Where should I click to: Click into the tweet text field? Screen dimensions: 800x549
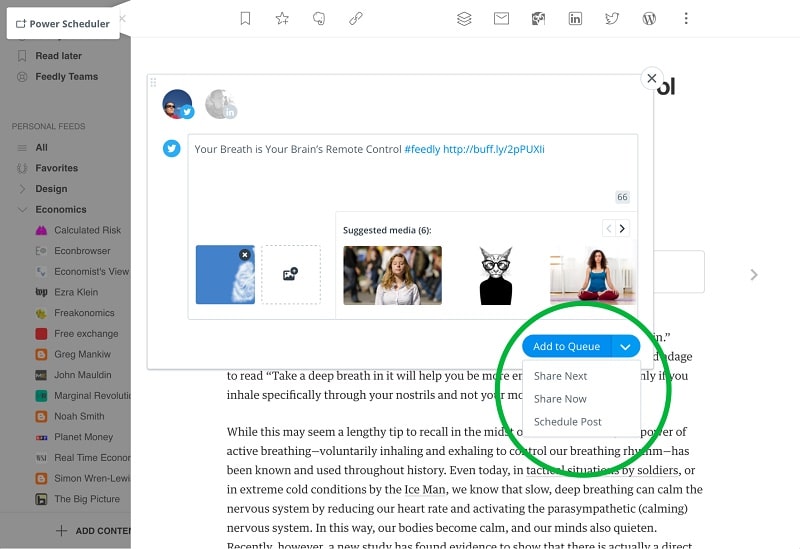(x=412, y=171)
